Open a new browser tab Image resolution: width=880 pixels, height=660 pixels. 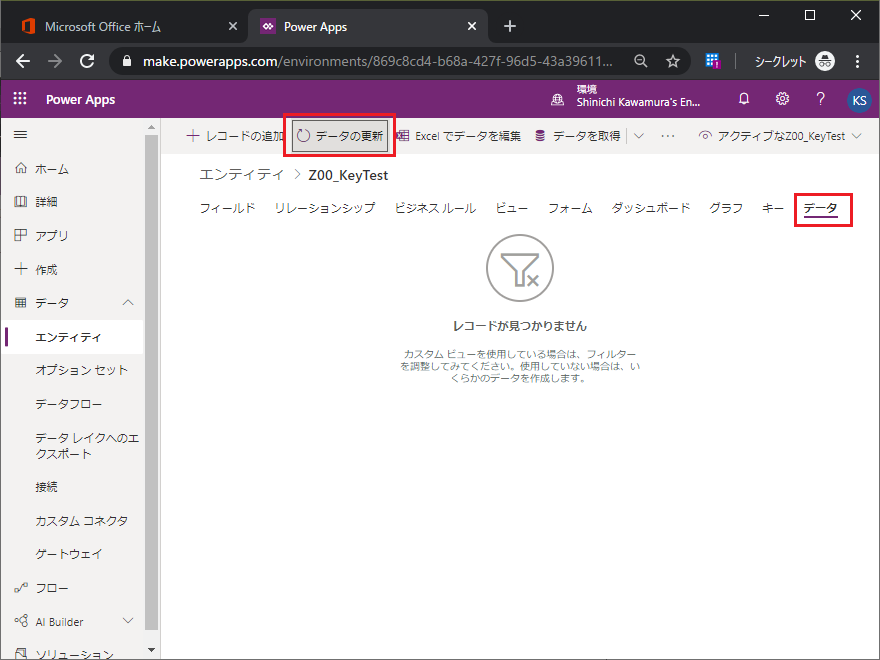(510, 26)
